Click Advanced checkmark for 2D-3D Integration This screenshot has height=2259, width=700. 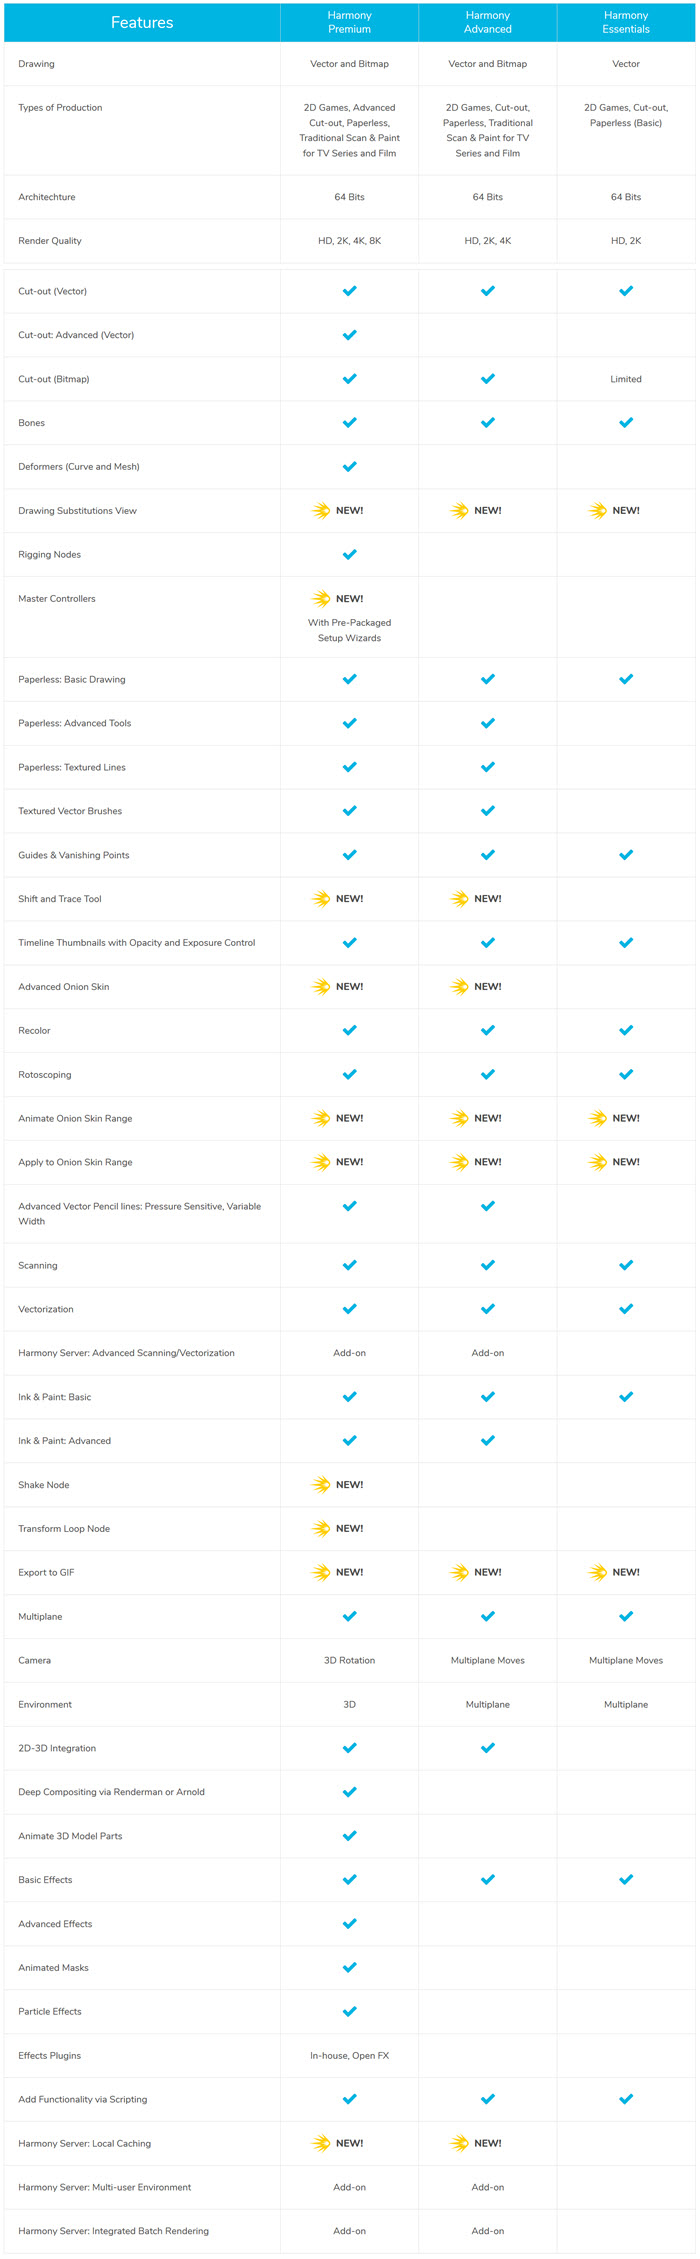pyautogui.click(x=488, y=1748)
